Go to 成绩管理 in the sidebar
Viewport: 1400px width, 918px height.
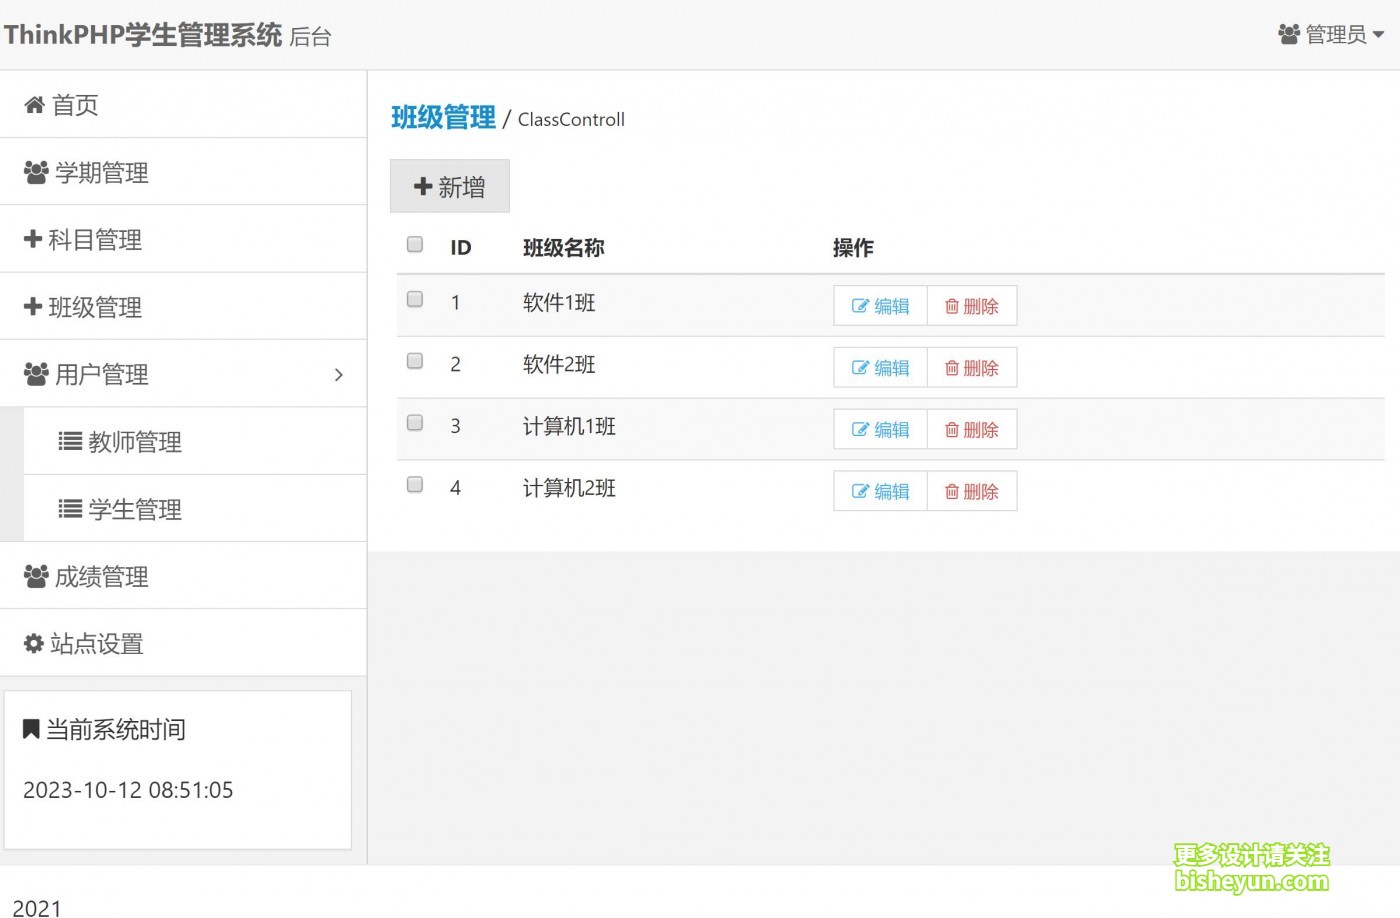pyautogui.click(x=101, y=576)
